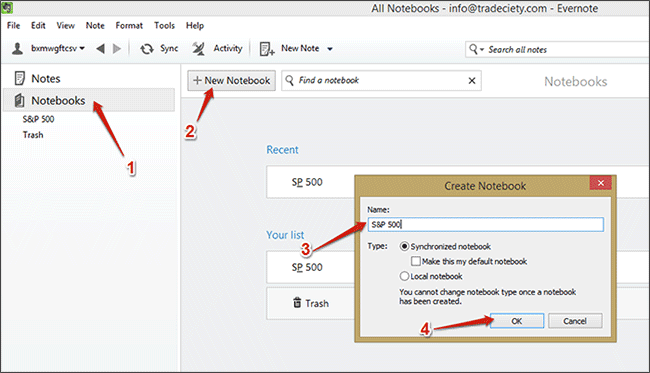
Task: Click the Your list section heading
Action: (285, 235)
